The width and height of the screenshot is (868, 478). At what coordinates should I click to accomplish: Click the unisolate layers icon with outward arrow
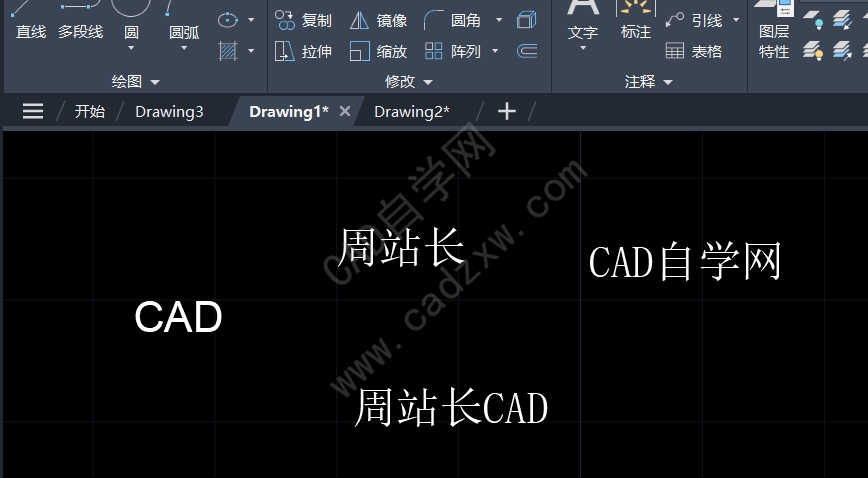pos(842,51)
